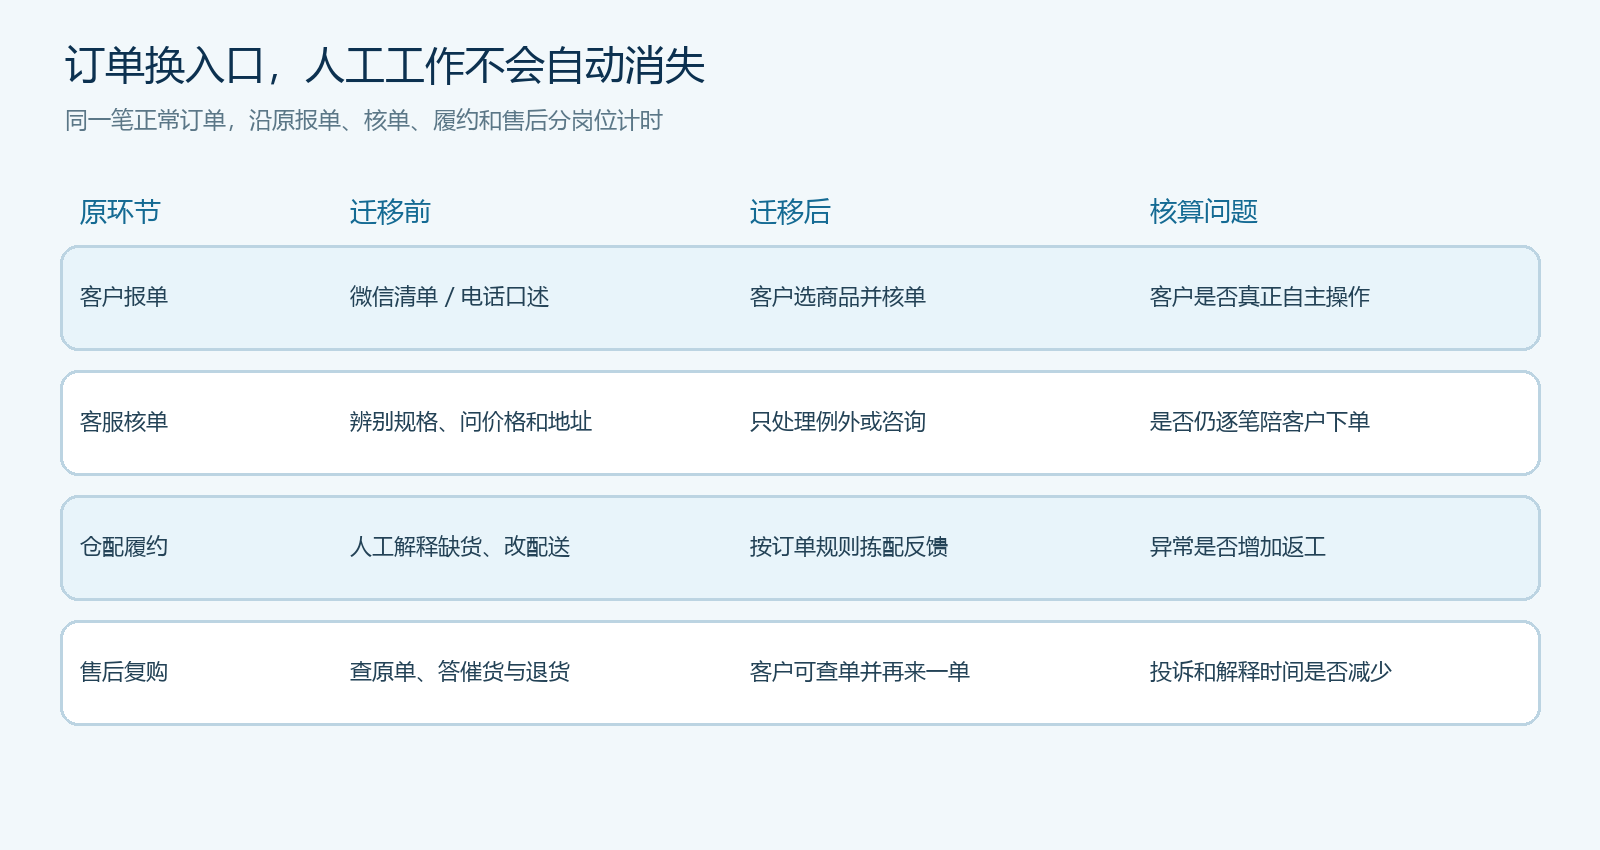1600x850 pixels.
Task: Click the 迁移后 column header
Action: click(790, 212)
